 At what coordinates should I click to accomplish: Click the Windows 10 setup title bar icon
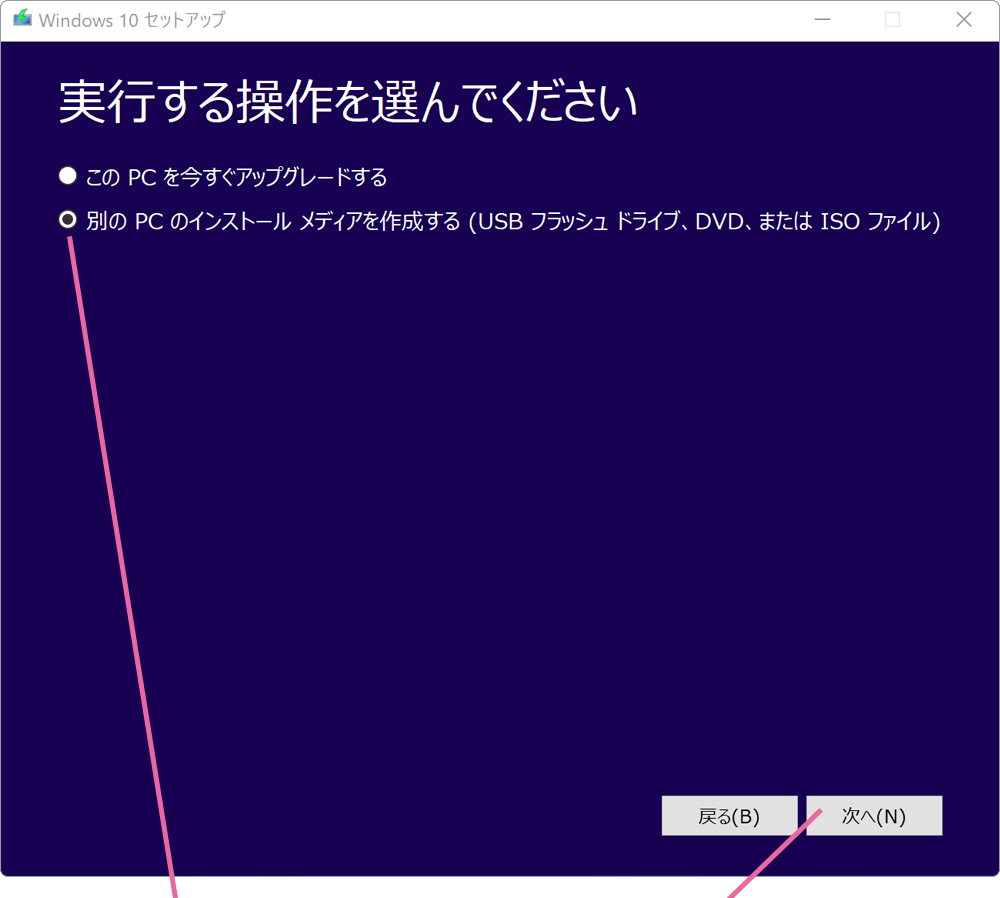[22, 18]
